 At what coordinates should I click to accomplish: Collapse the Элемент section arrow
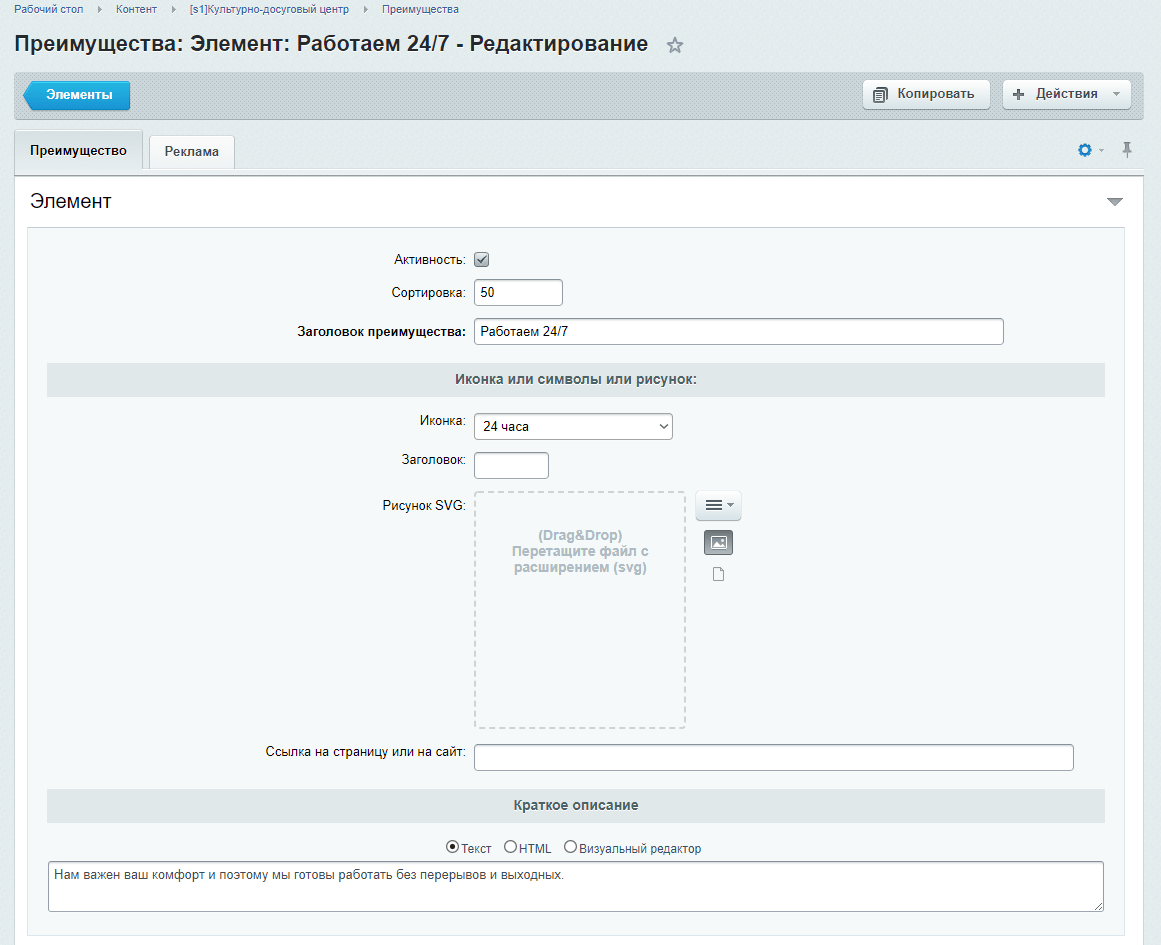[1114, 201]
